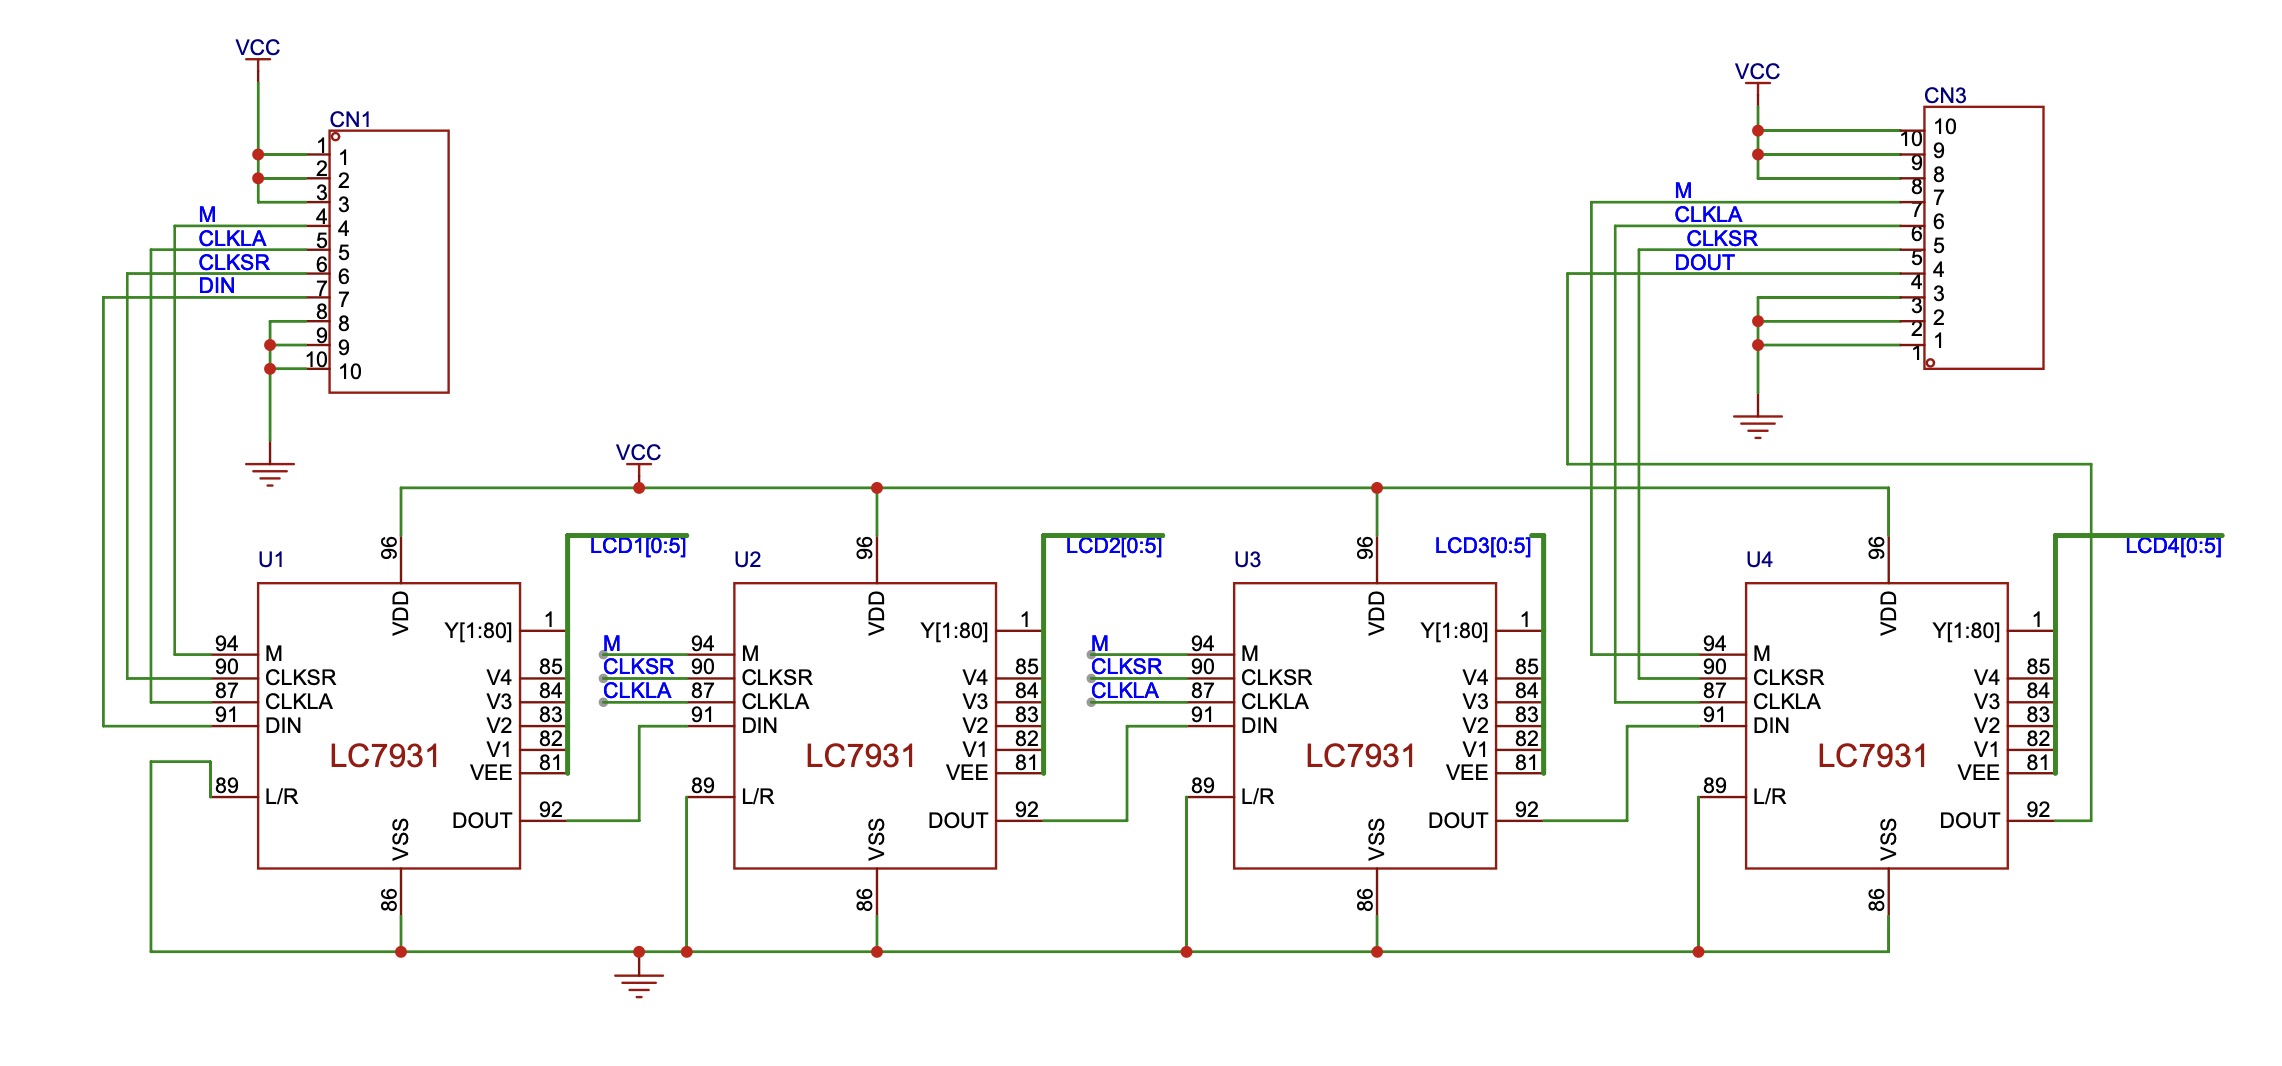Click the pin 1 marker circle on CN3
Viewport: 2282px width, 1066px height.
click(1930, 363)
